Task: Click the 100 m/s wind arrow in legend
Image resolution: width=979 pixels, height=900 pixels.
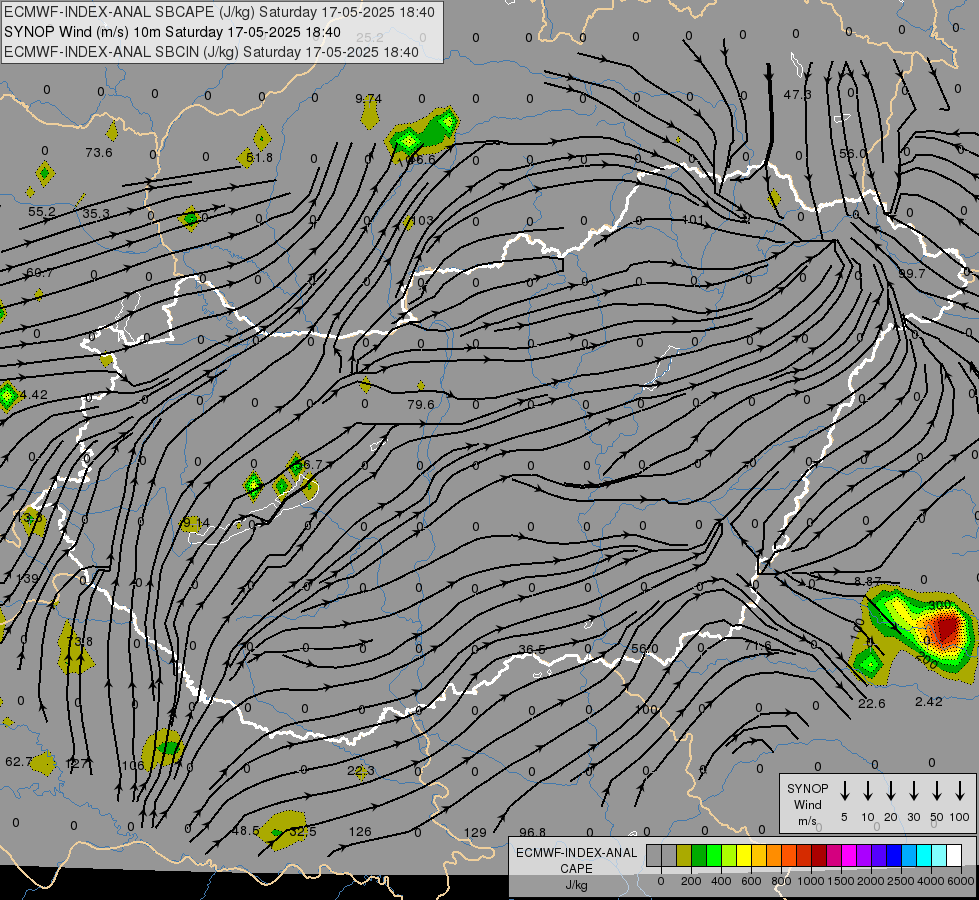Action: tap(960, 791)
